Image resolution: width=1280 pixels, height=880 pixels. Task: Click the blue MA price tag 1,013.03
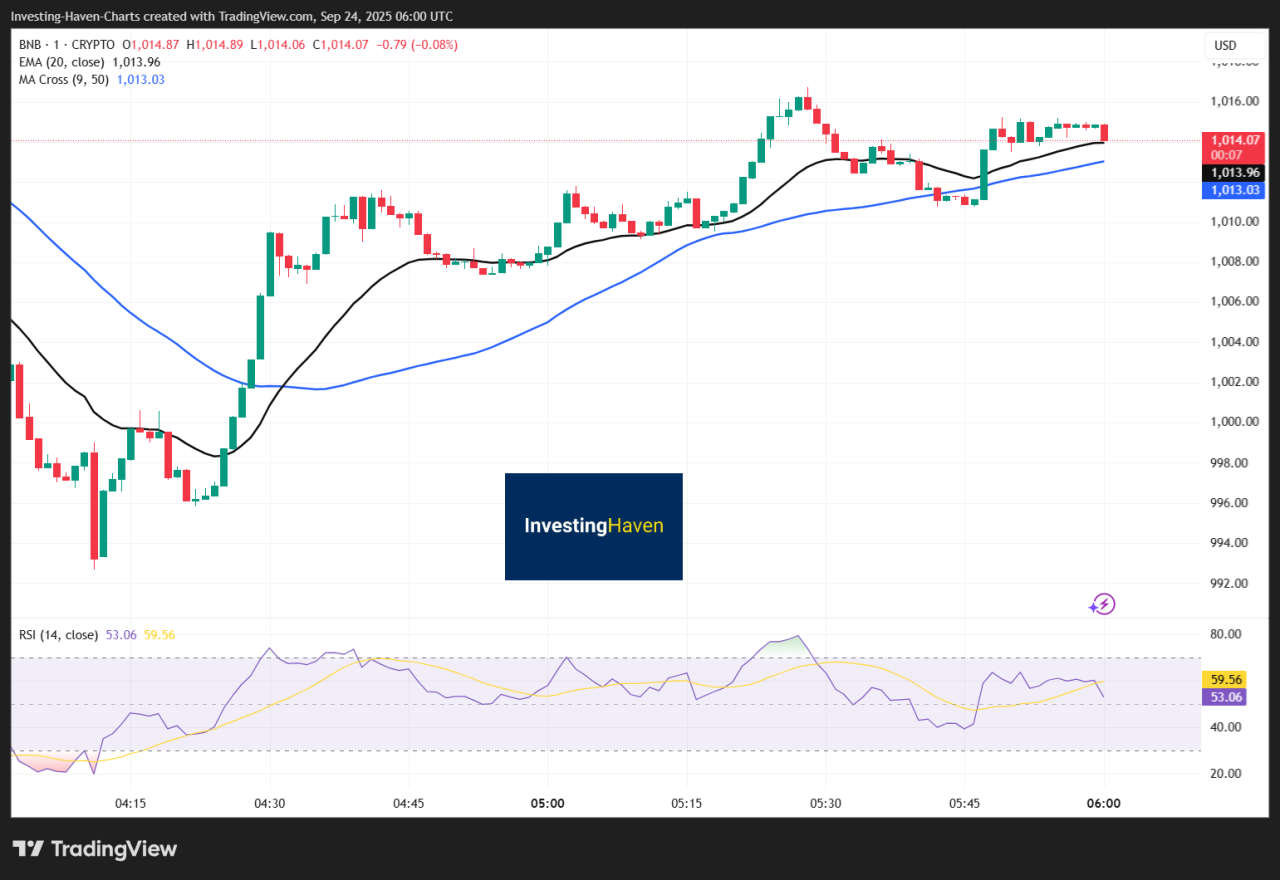click(1237, 190)
